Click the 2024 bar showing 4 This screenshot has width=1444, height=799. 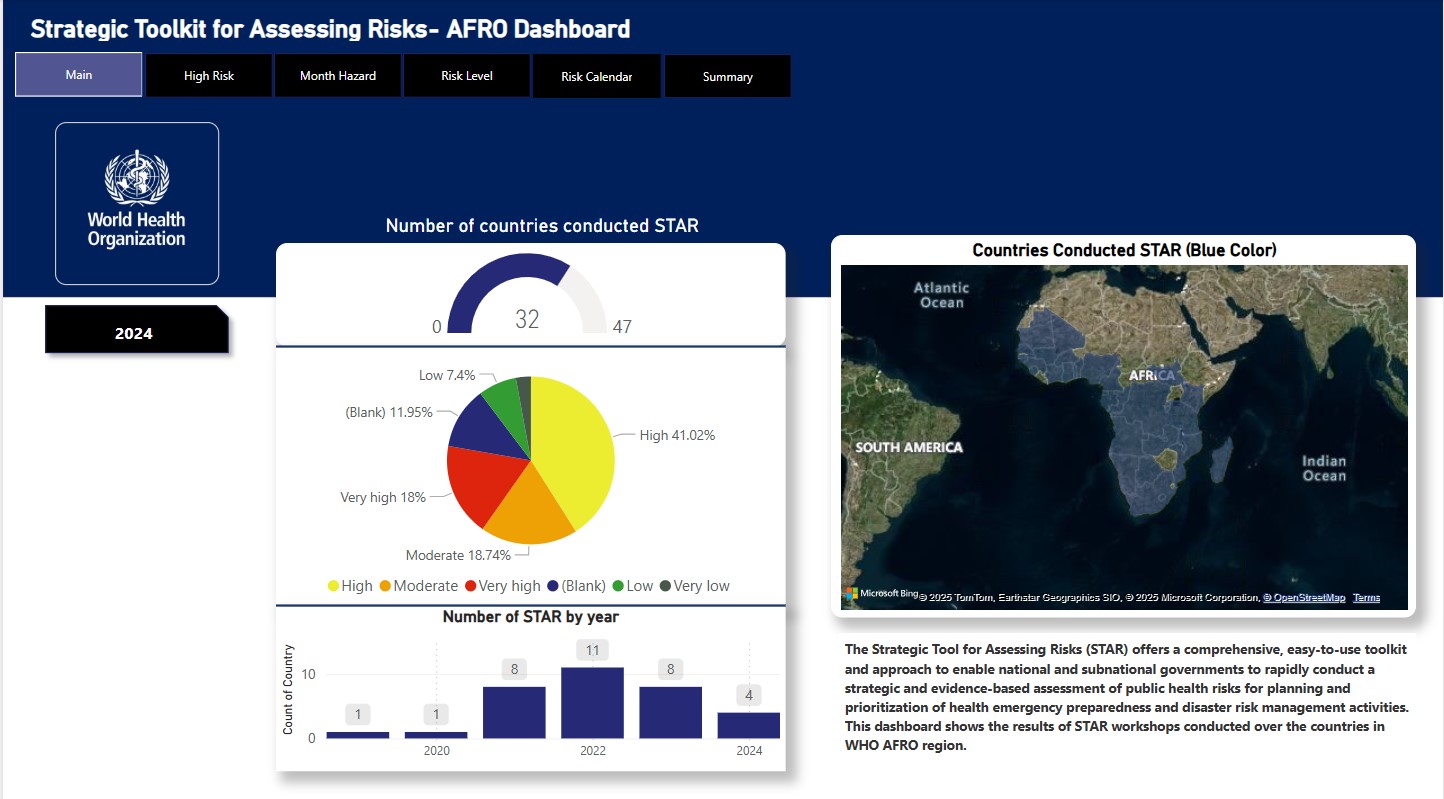click(748, 725)
